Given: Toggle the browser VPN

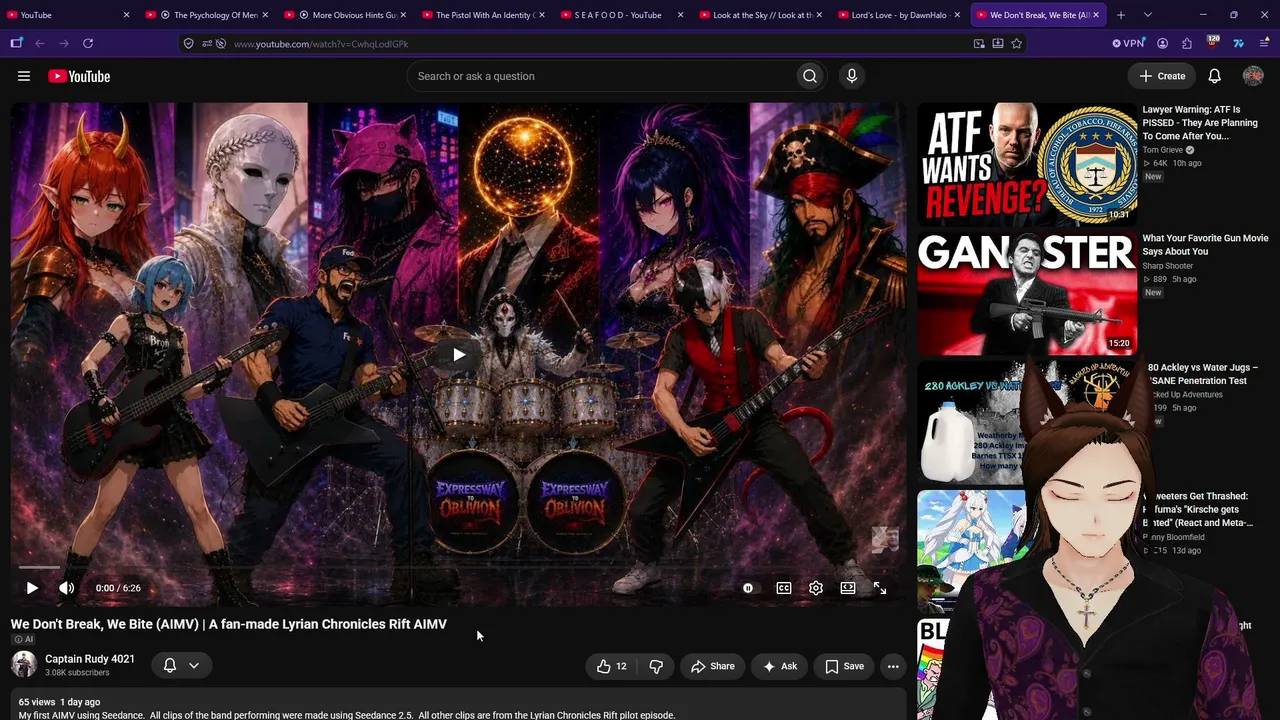Looking at the screenshot, I should click(1128, 44).
